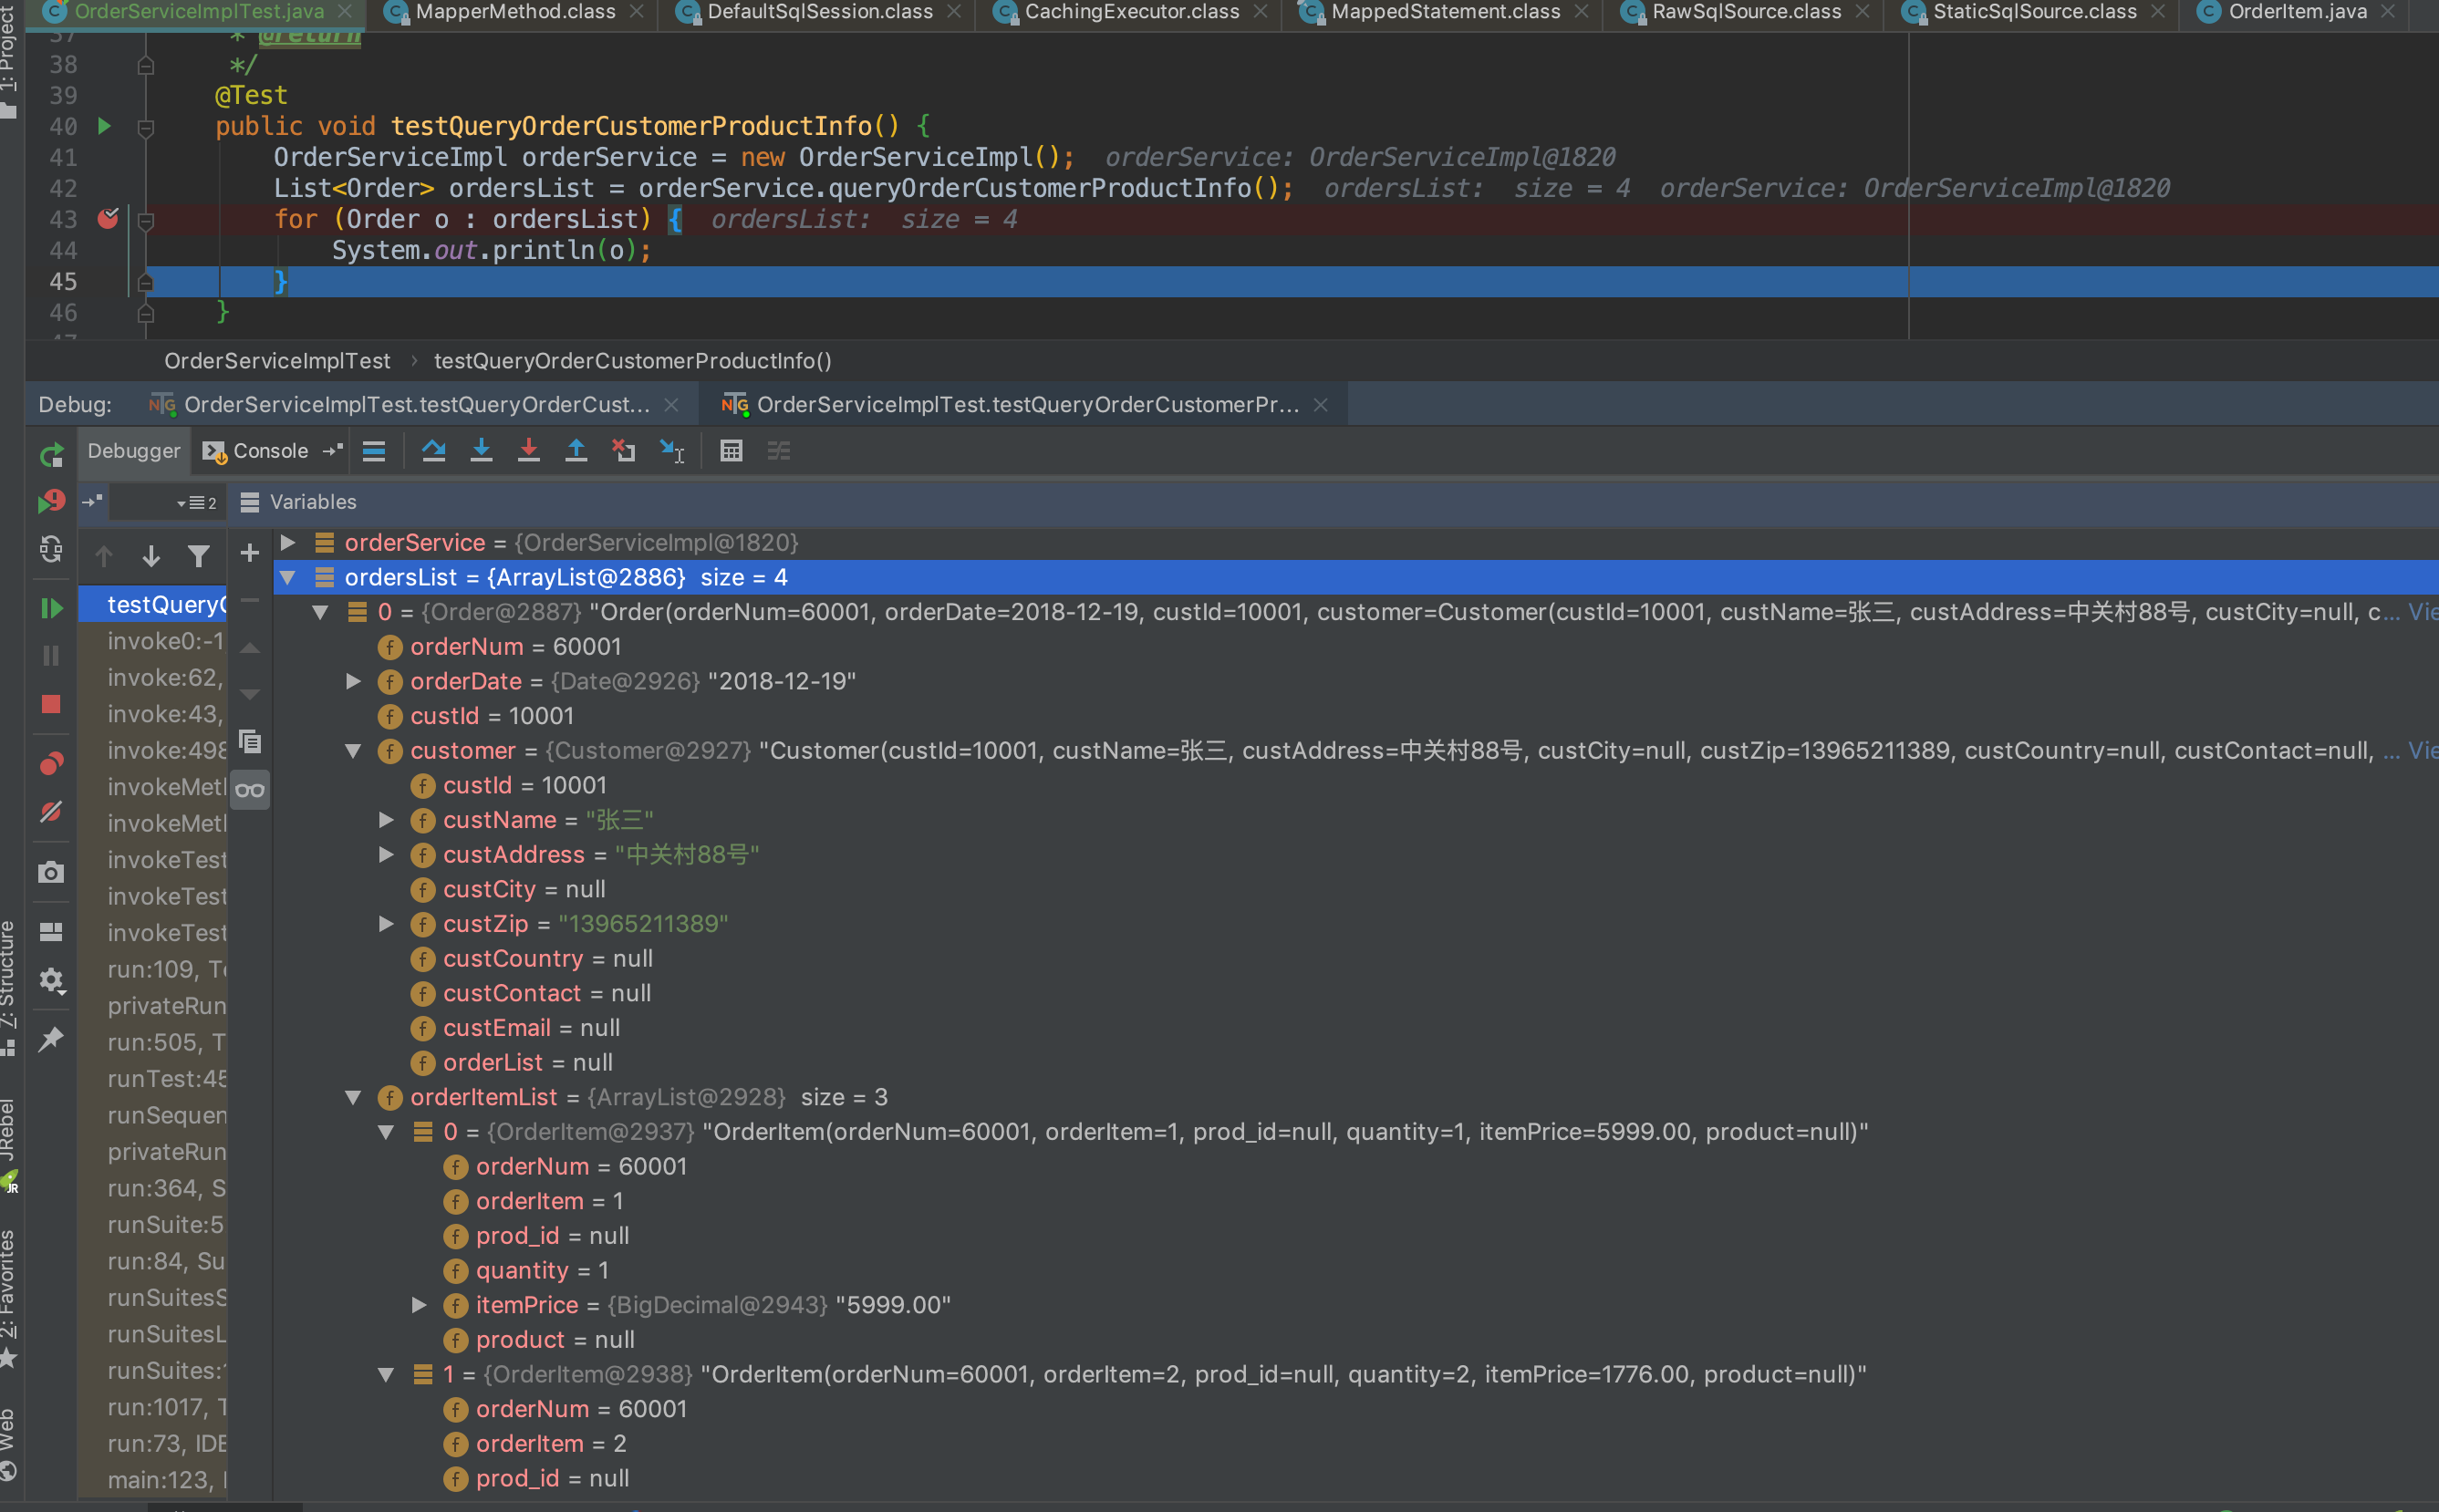This screenshot has height=1512, width=2439.
Task: Toggle breakpoint on line 43 gutter
Action: pos(108,219)
